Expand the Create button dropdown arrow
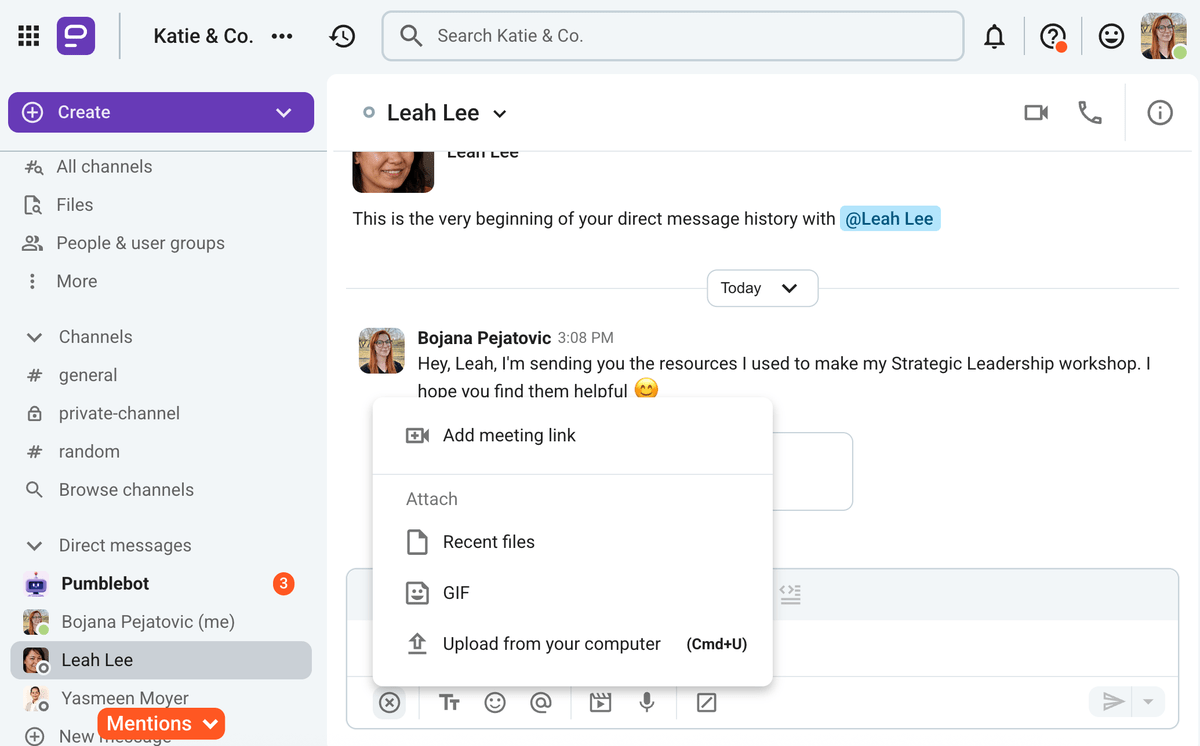 coord(284,113)
